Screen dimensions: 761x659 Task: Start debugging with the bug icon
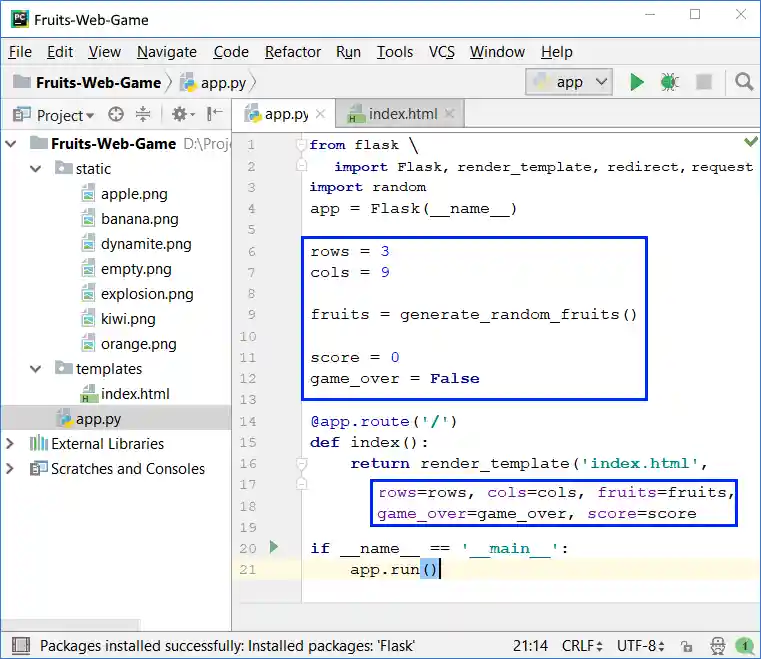click(x=670, y=82)
